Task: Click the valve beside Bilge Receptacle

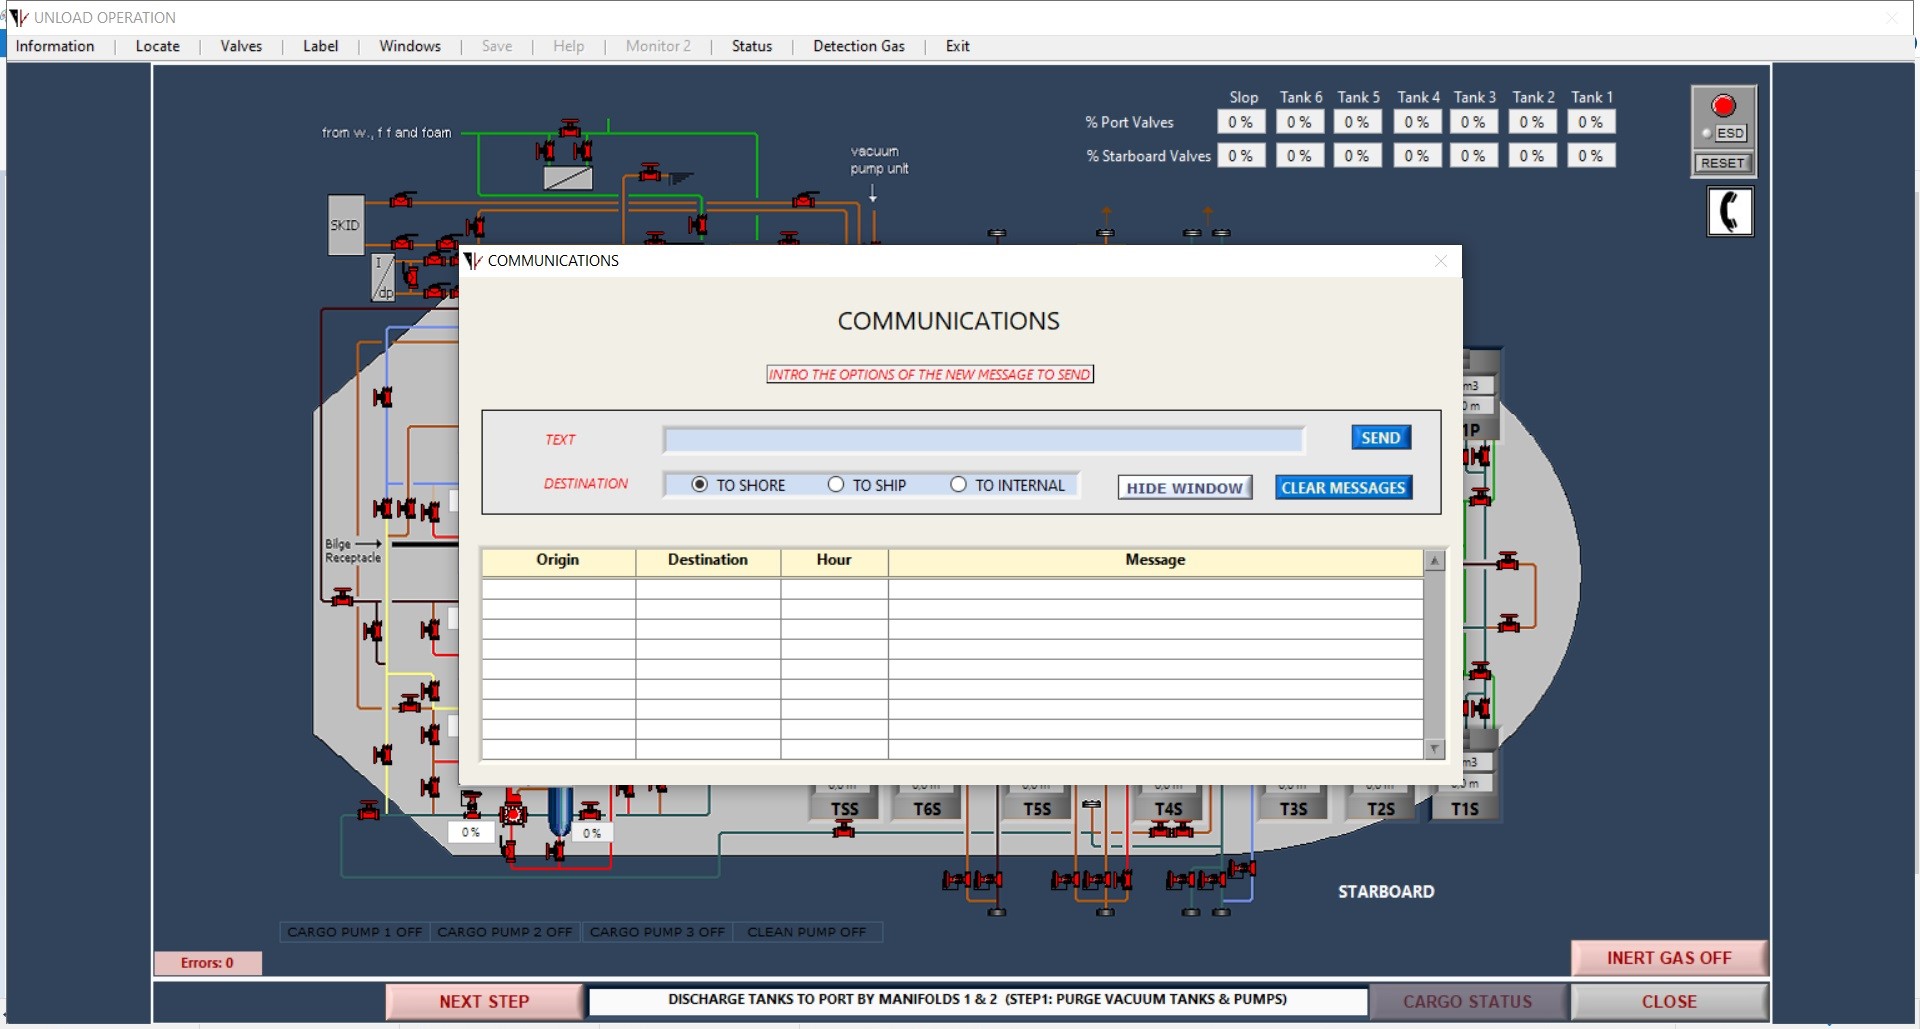Action: click(343, 598)
